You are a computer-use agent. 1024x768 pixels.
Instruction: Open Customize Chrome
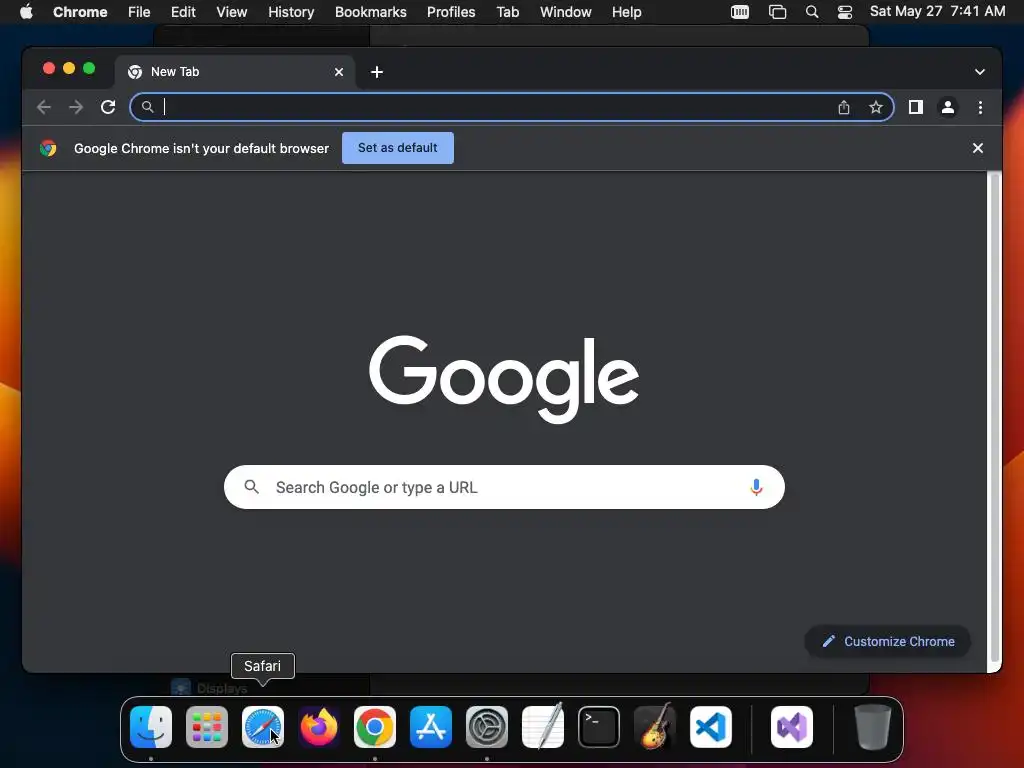pos(888,641)
